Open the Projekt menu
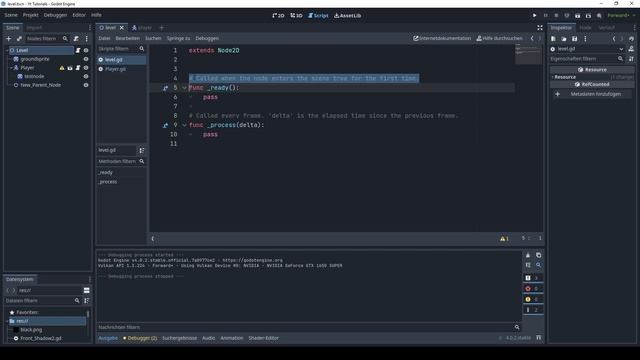This screenshot has height=360, width=640. [31, 15]
